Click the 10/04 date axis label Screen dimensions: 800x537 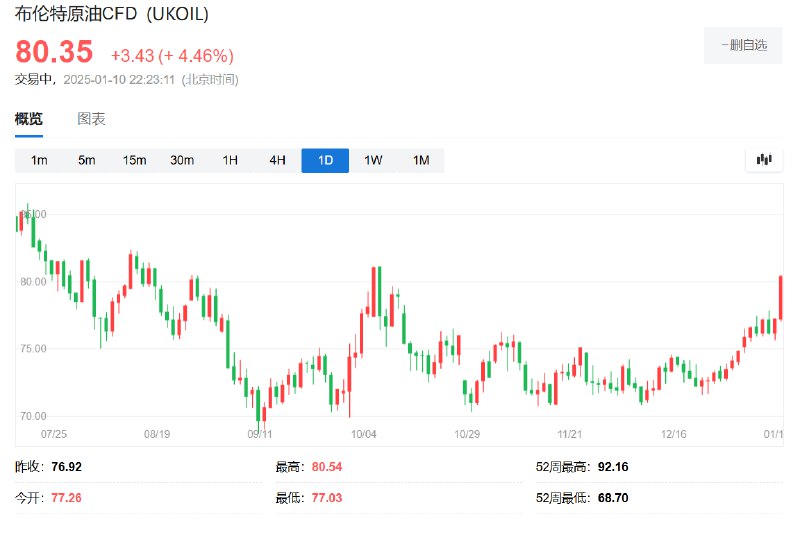pyautogui.click(x=364, y=434)
